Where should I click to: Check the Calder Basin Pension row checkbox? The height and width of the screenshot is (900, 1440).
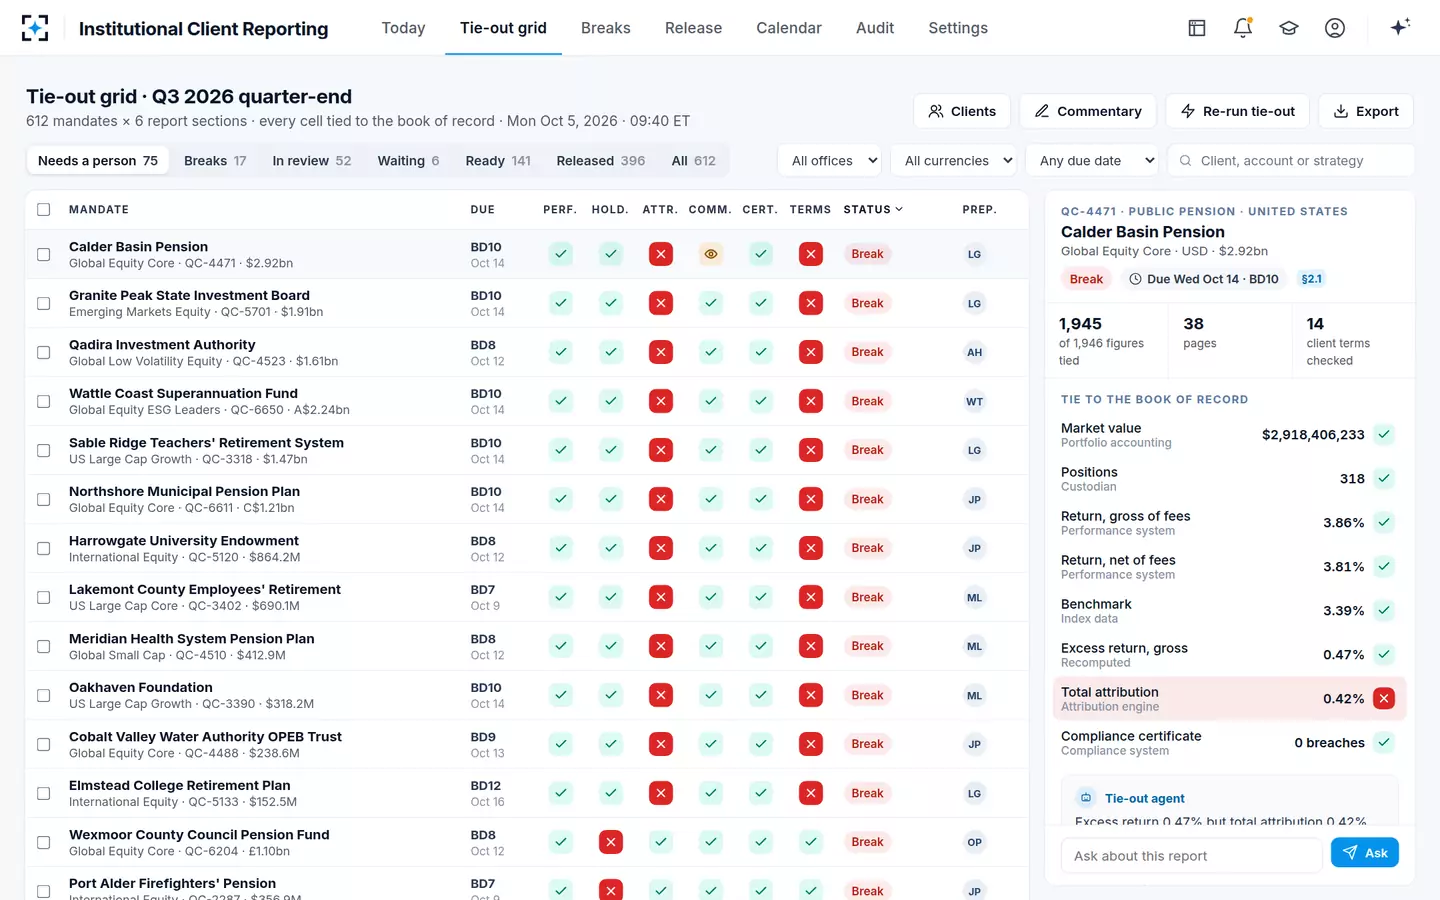(x=43, y=254)
